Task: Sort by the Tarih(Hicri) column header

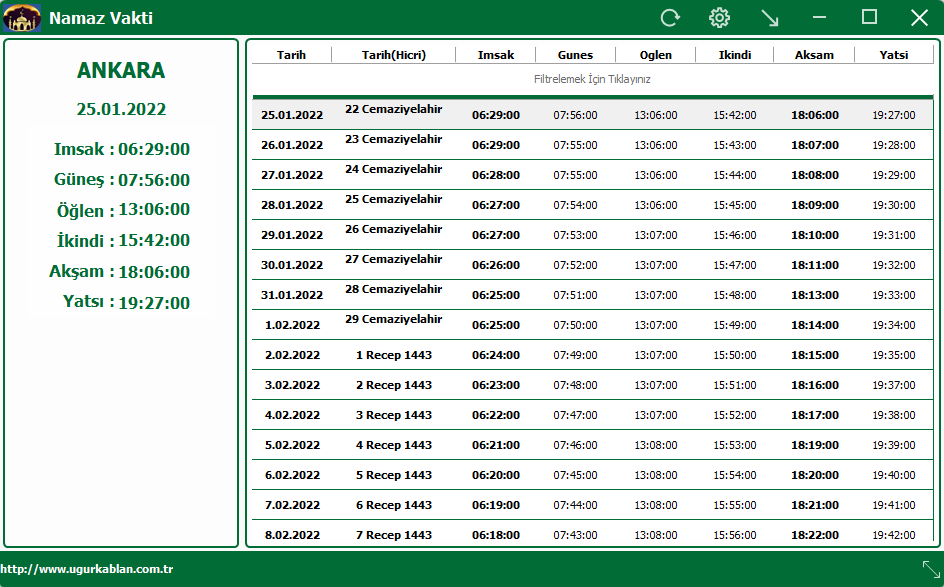Action: pyautogui.click(x=393, y=55)
